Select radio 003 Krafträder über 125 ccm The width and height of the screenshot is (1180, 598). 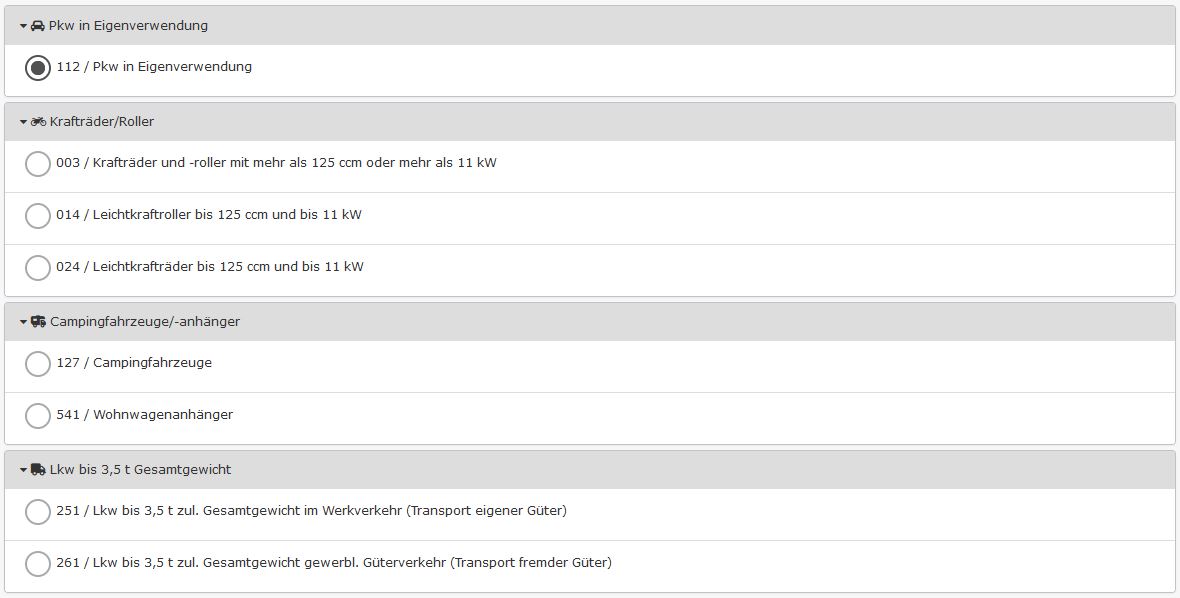pyautogui.click(x=38, y=164)
